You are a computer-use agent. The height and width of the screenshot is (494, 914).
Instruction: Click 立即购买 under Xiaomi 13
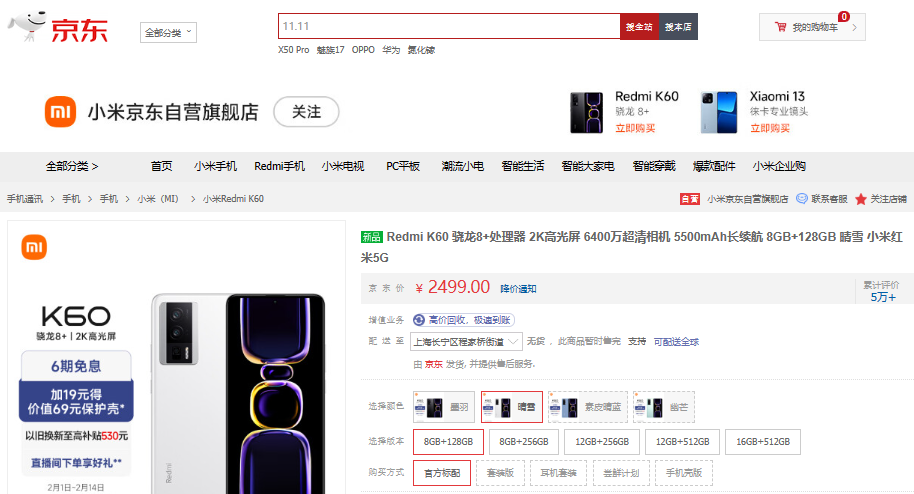(770, 128)
